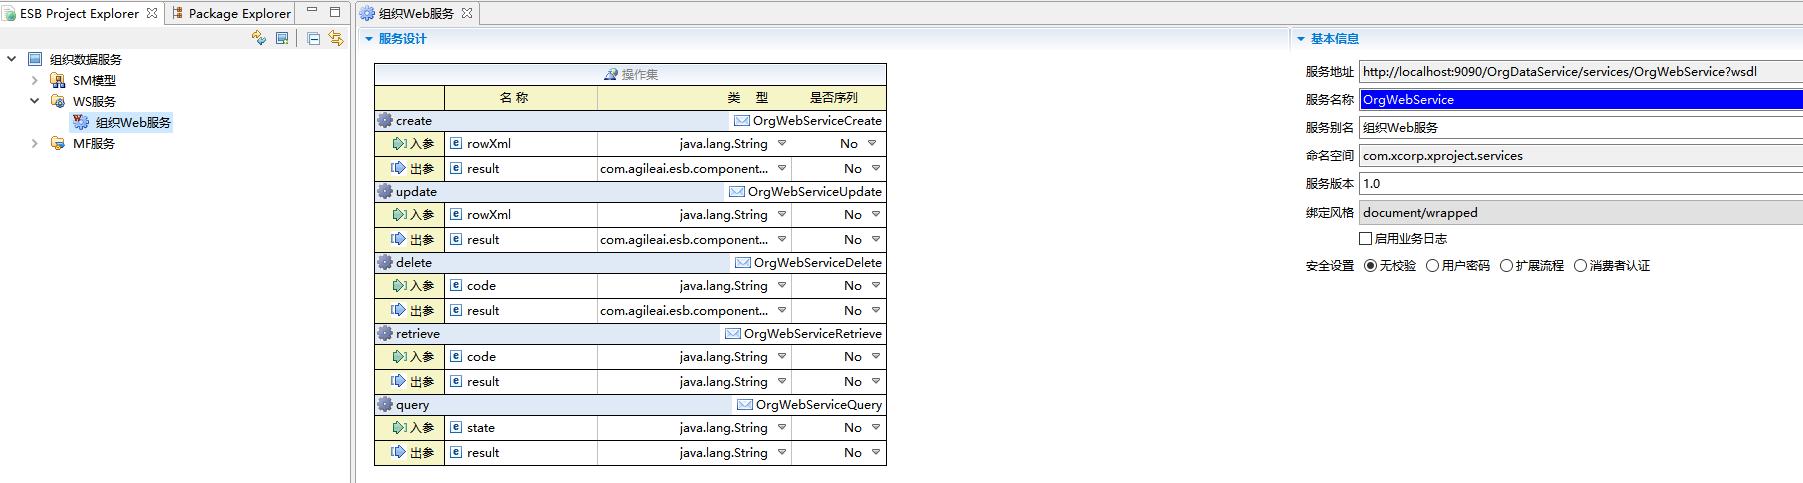Click the 操作集 header icon
Viewport: 1803px width, 483px height.
tap(611, 74)
